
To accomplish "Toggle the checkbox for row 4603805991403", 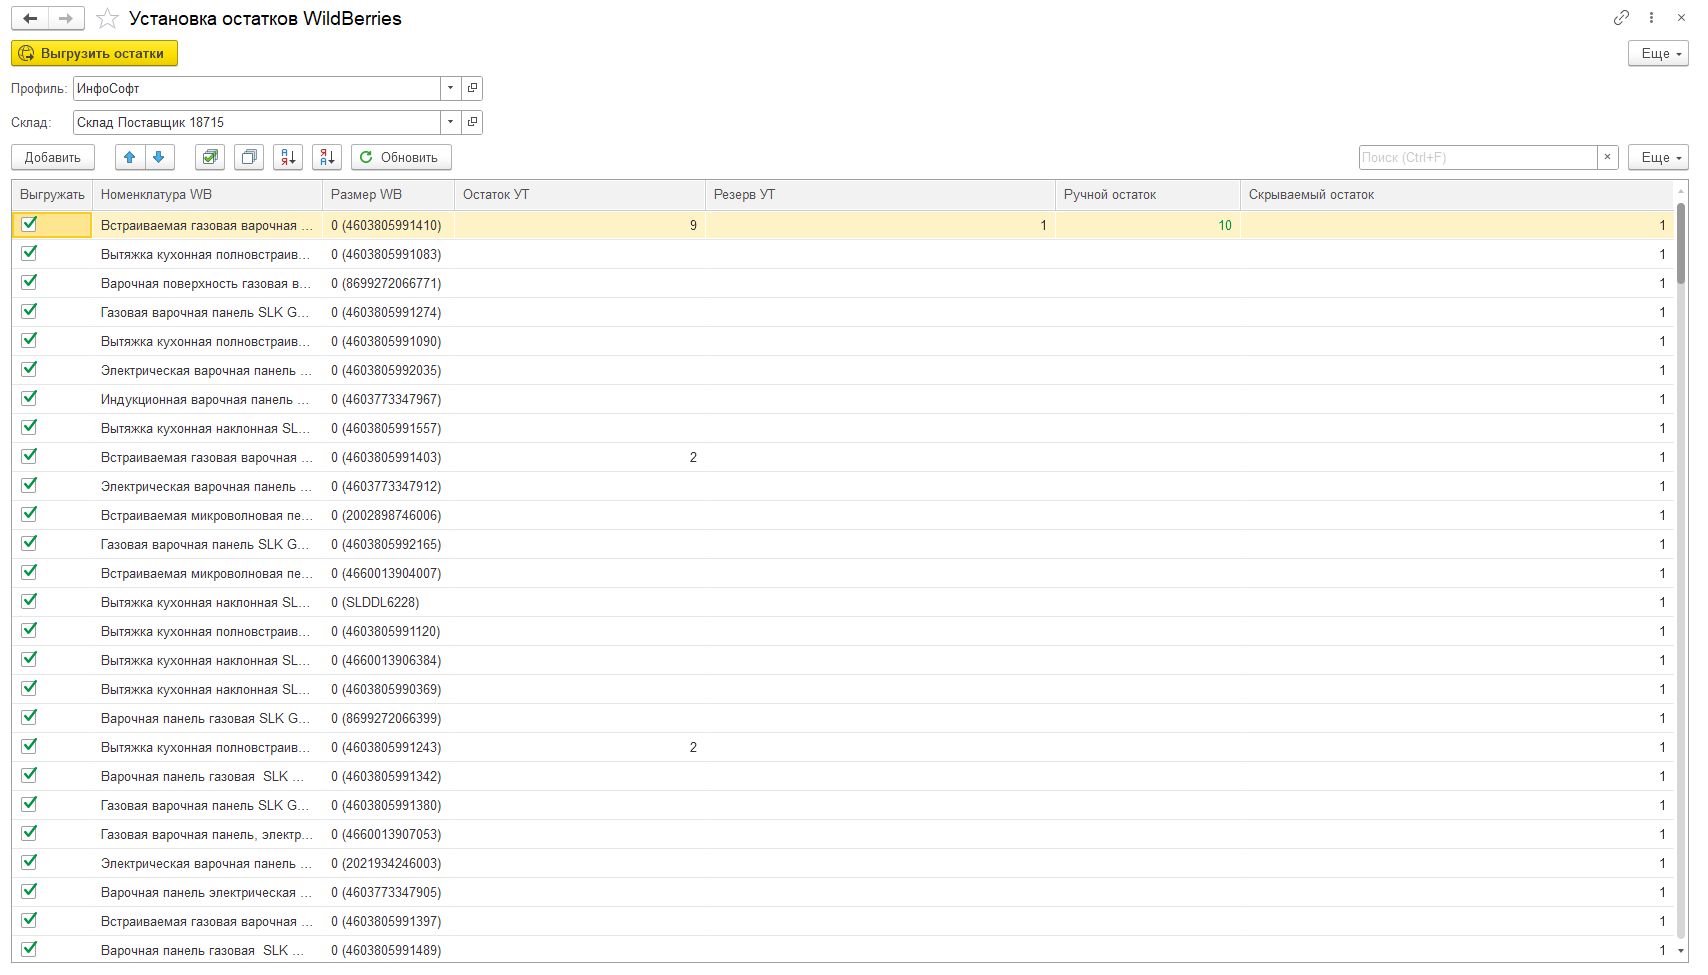I will (x=29, y=456).
